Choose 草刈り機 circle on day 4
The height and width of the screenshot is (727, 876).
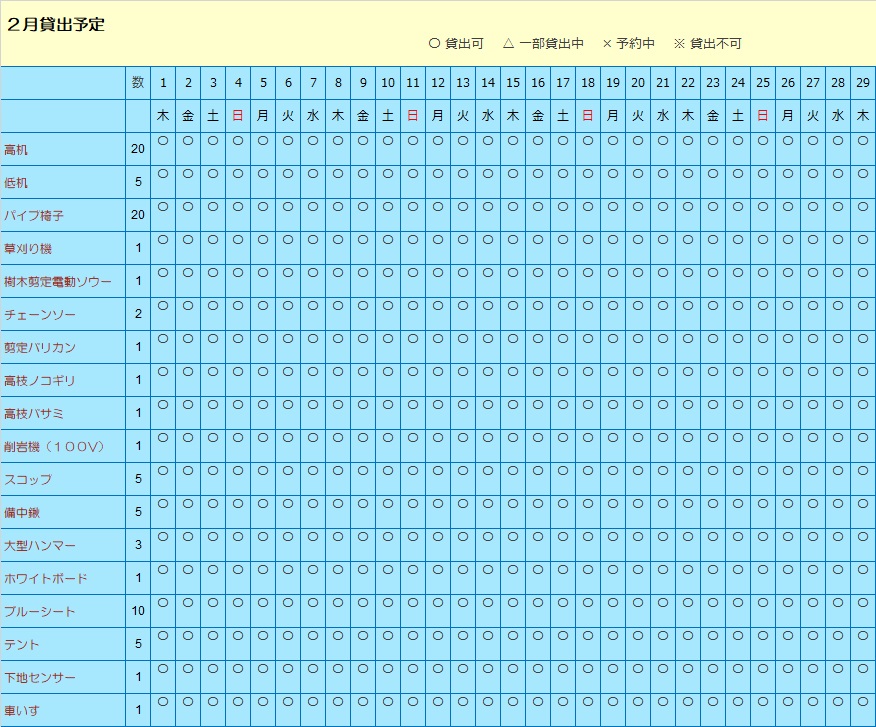point(238,240)
